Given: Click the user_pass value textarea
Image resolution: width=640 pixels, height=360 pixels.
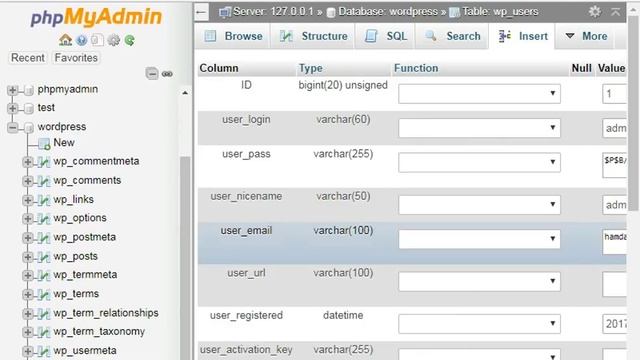Looking at the screenshot, I should pos(614,165).
